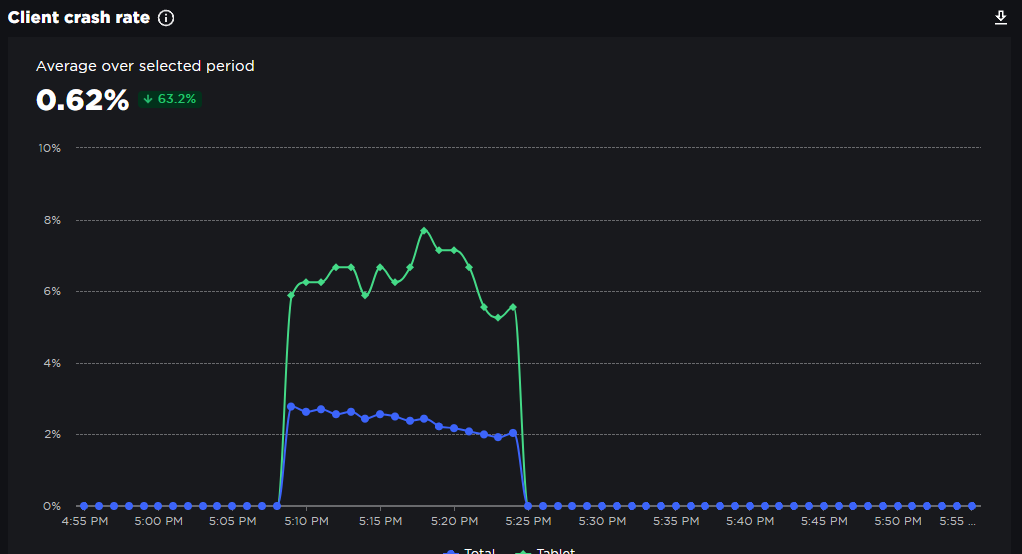Image resolution: width=1022 pixels, height=554 pixels.
Task: Click the green Tablet legend marker icon
Action: click(524, 551)
